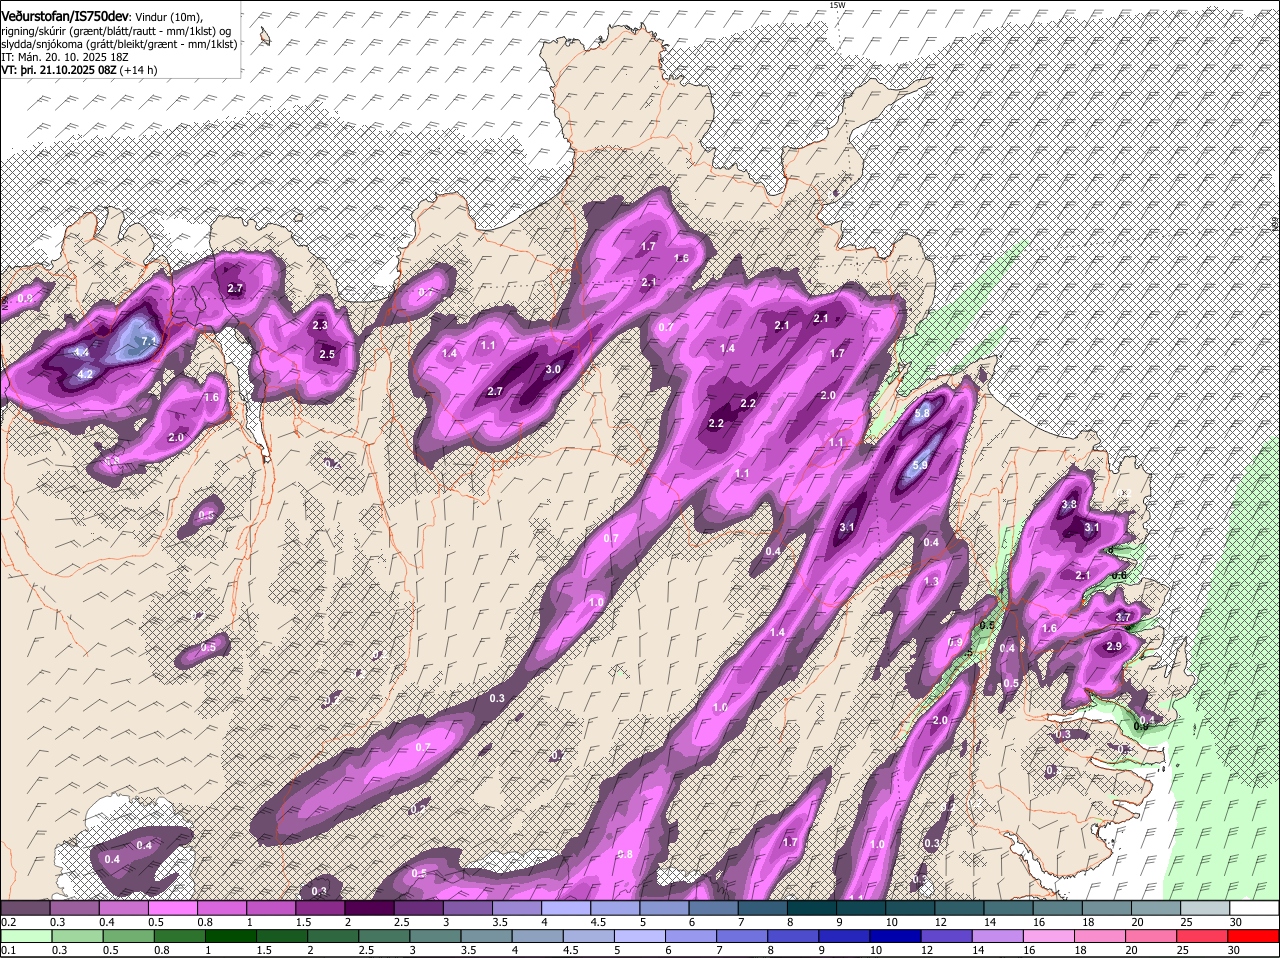This screenshot has height=958, width=1280.
Task: Click the 1.3 precipitation value on the map
Action: (x=931, y=581)
